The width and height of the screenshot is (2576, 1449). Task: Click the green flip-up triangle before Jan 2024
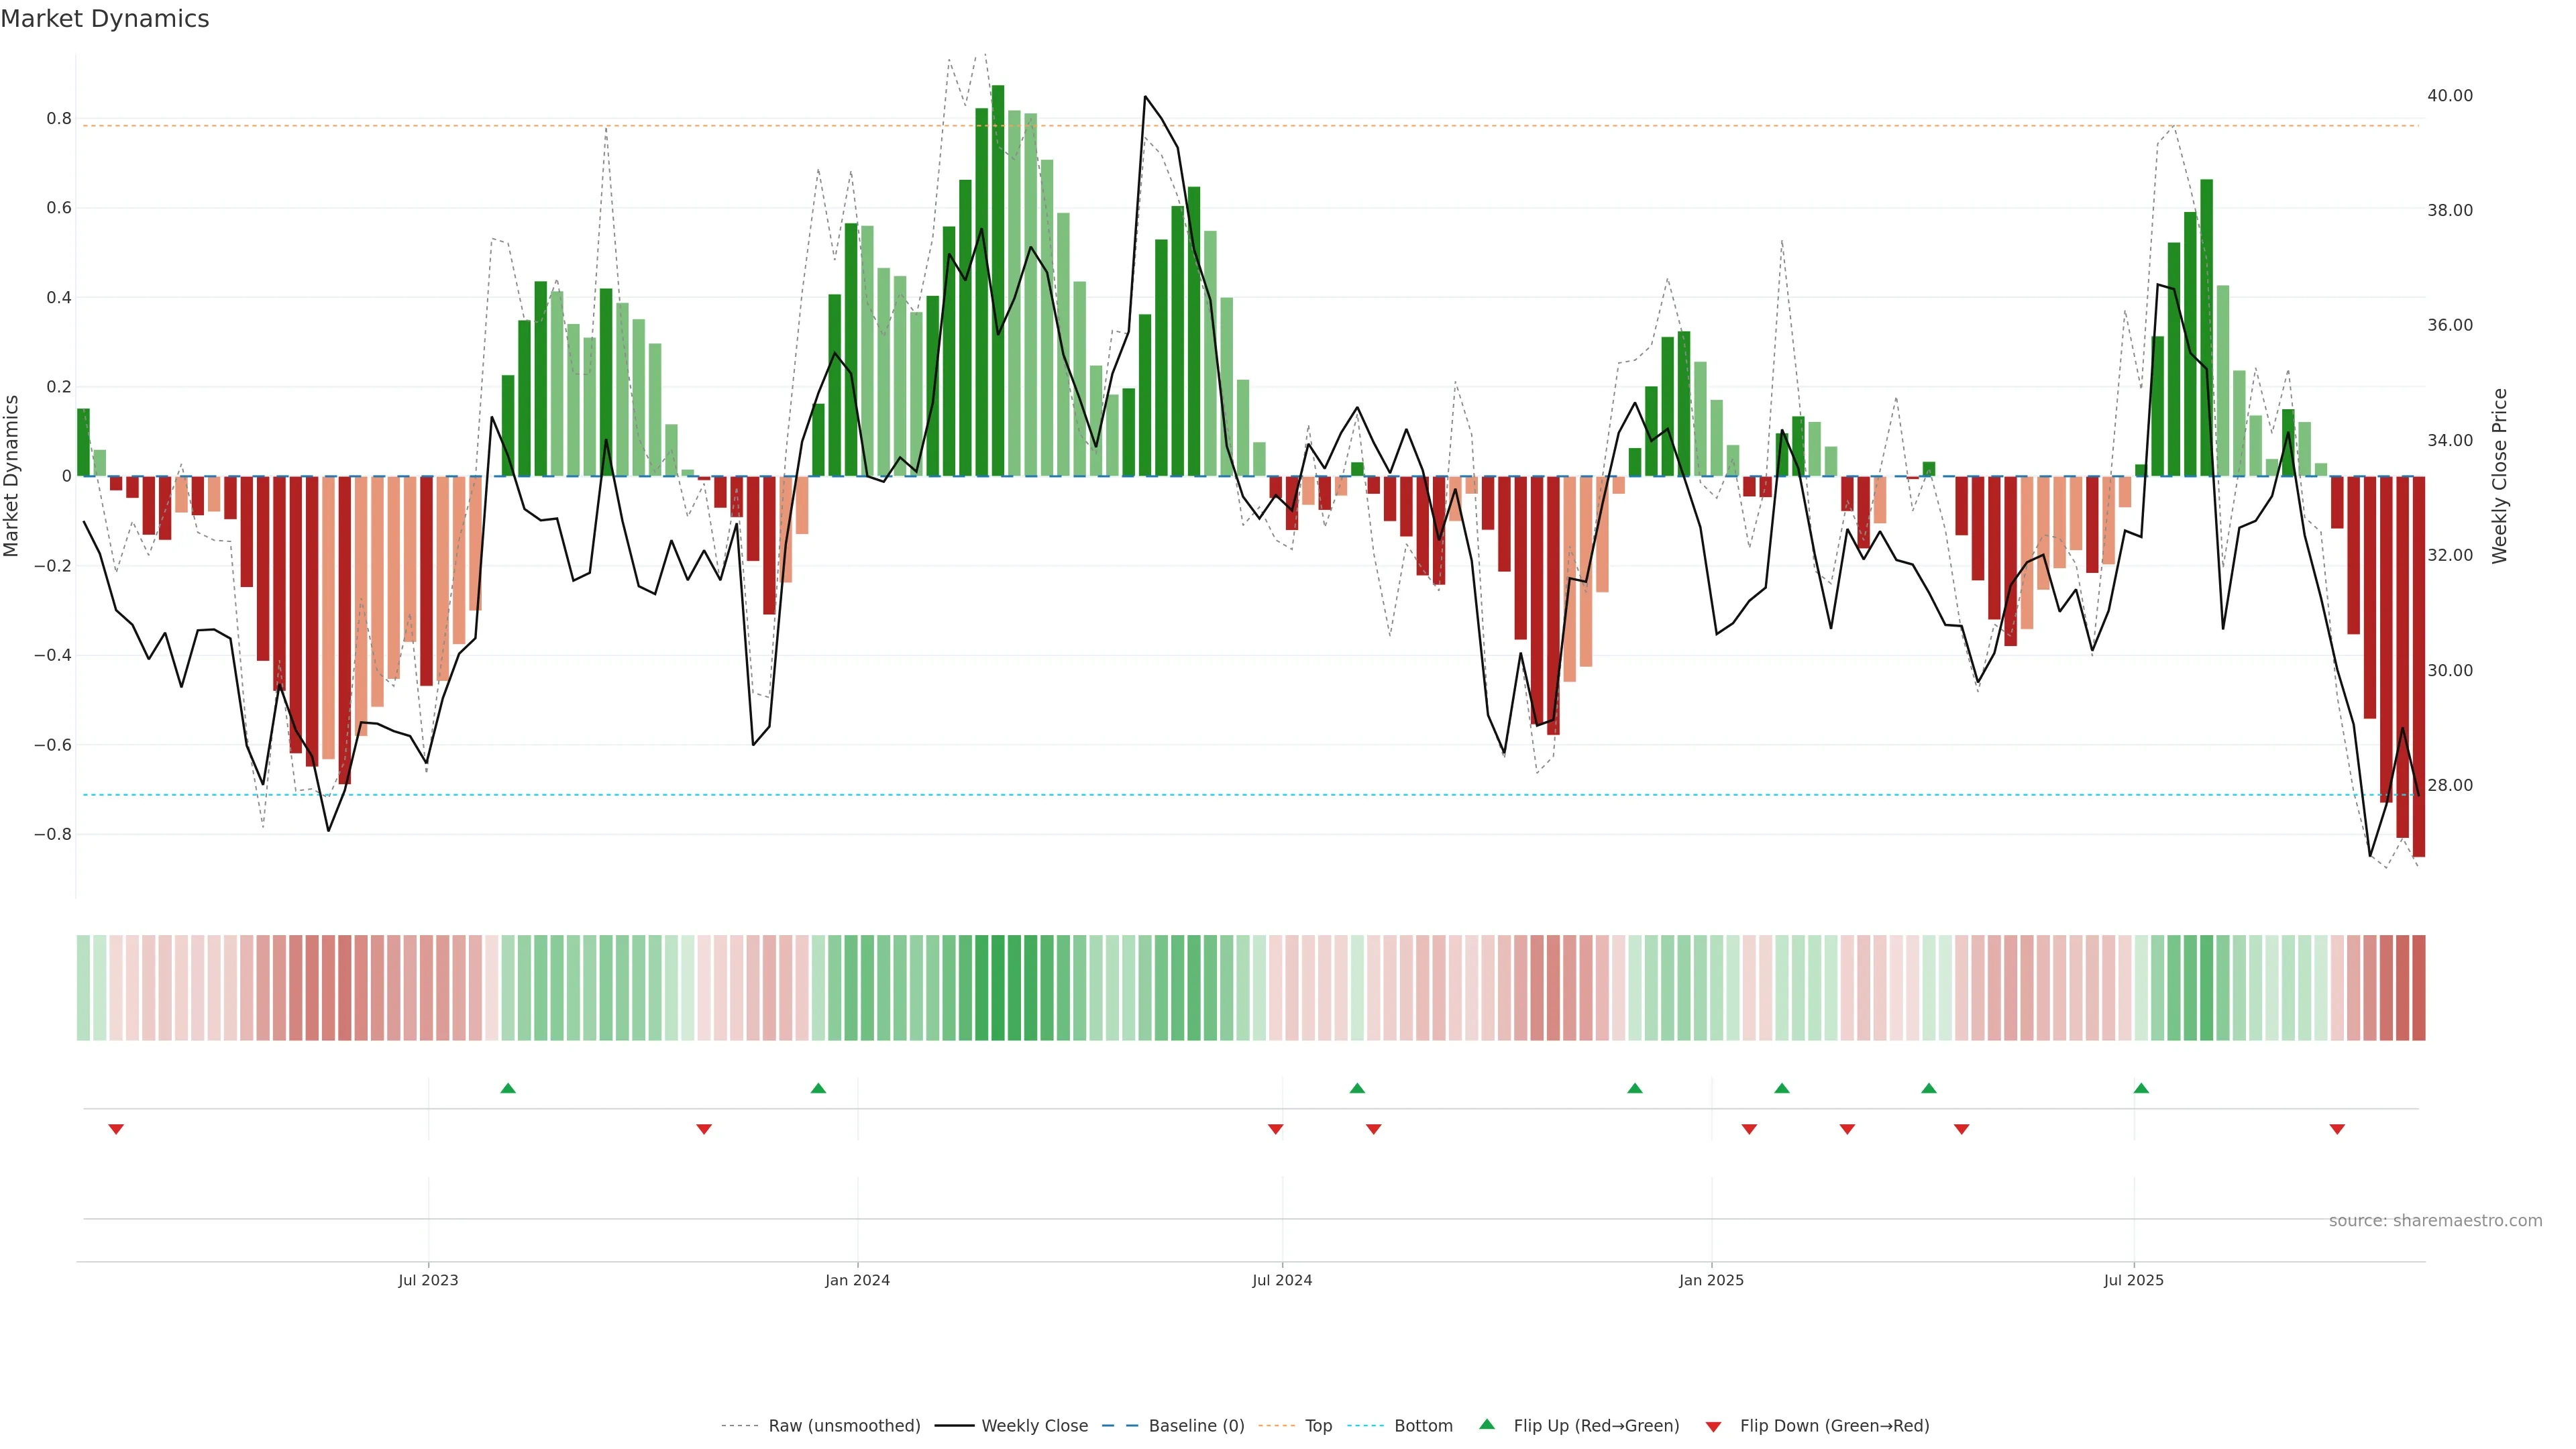click(x=818, y=1088)
